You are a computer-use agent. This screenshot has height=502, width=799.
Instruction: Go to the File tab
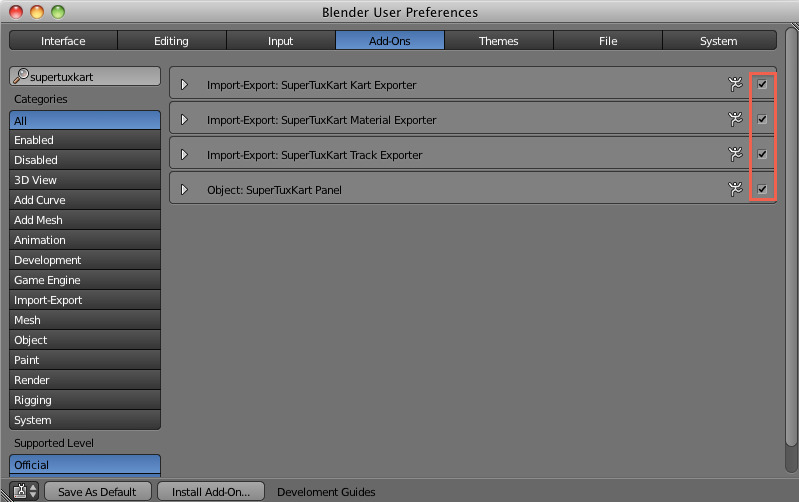(x=608, y=40)
